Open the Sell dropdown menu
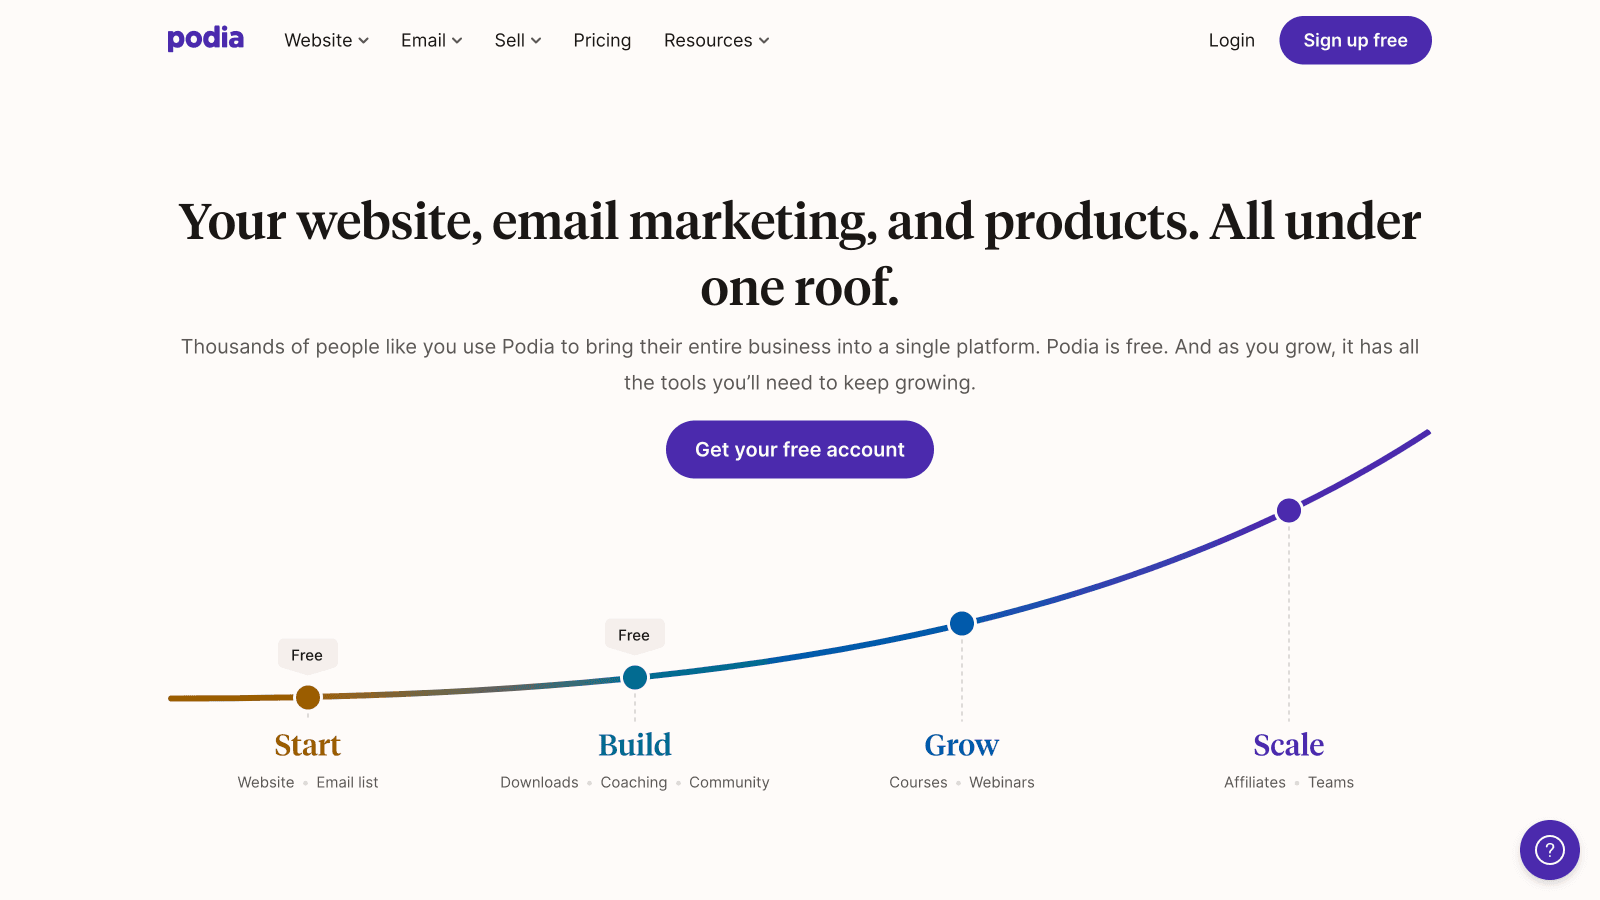 point(518,40)
